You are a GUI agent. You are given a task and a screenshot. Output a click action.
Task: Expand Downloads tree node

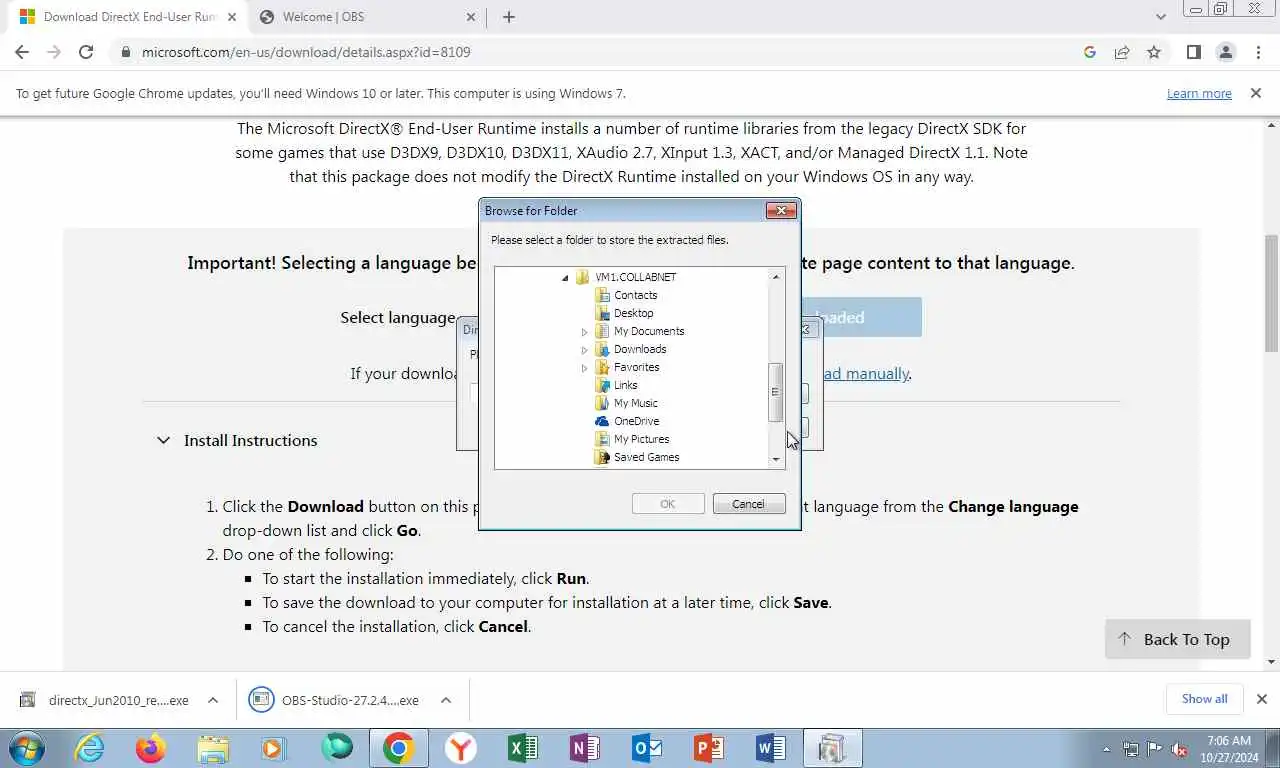pyautogui.click(x=585, y=350)
